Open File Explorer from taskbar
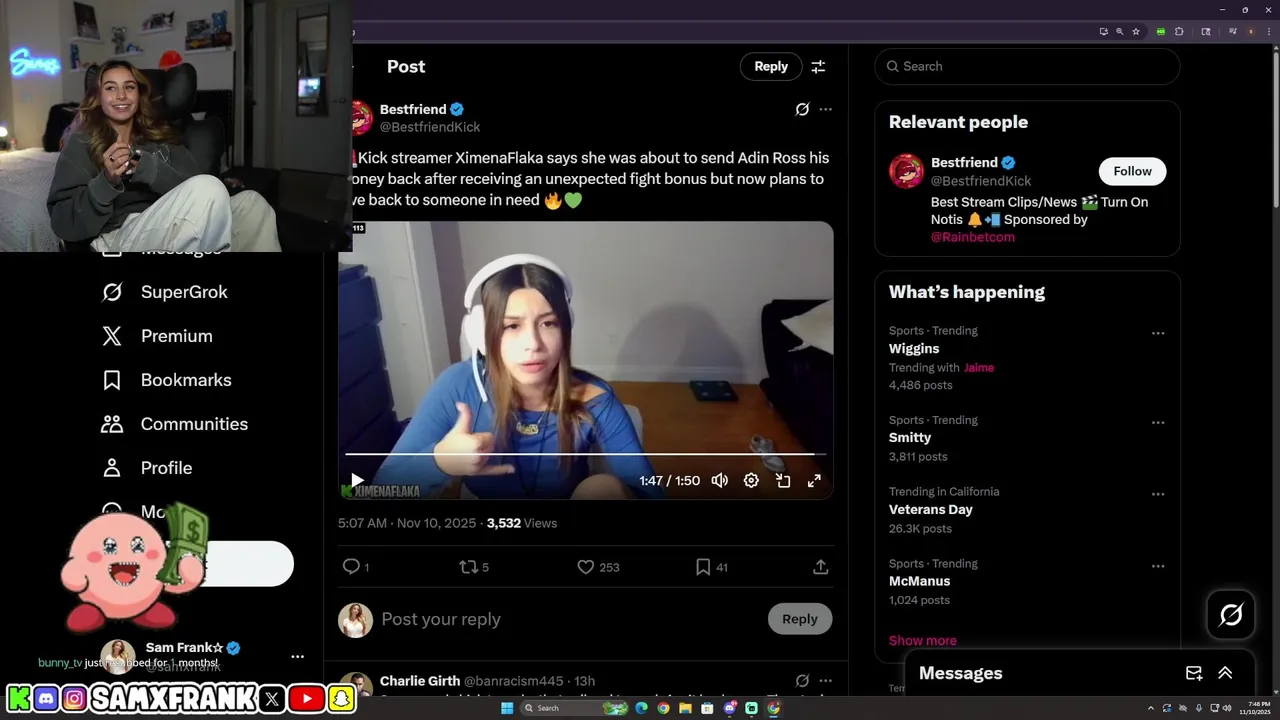The height and width of the screenshot is (720, 1280). (685, 708)
